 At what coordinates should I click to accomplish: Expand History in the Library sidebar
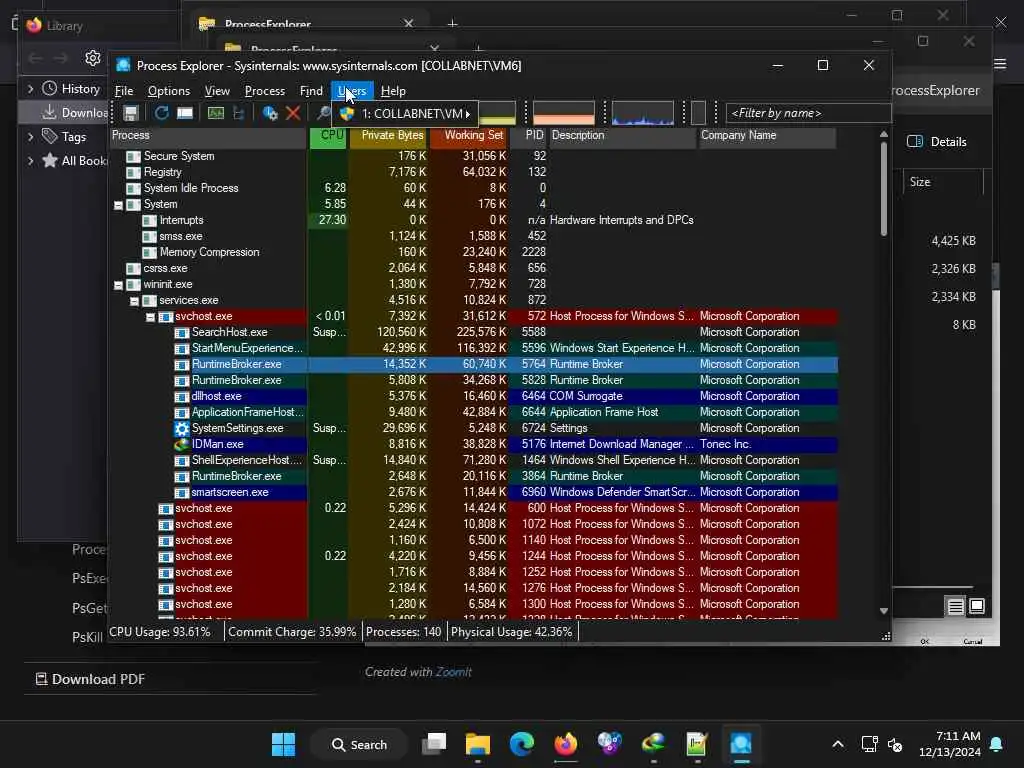(30, 88)
